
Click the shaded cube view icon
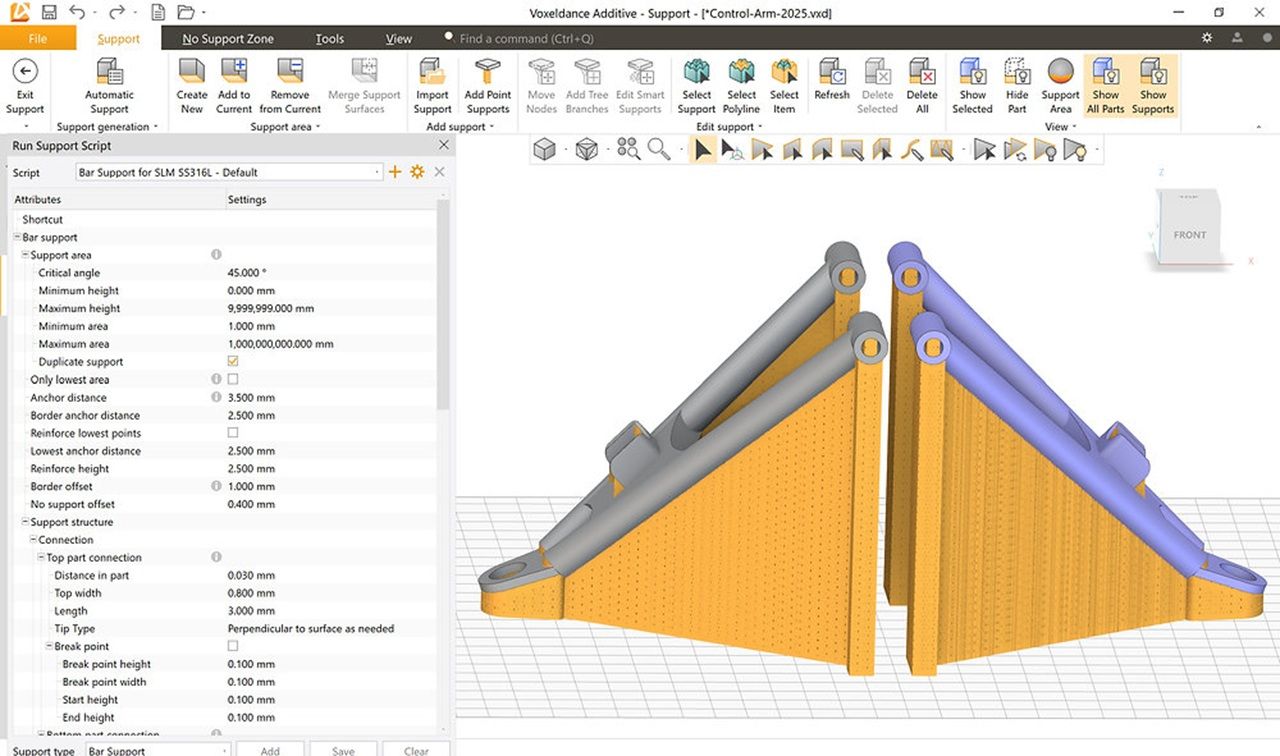[x=544, y=150]
